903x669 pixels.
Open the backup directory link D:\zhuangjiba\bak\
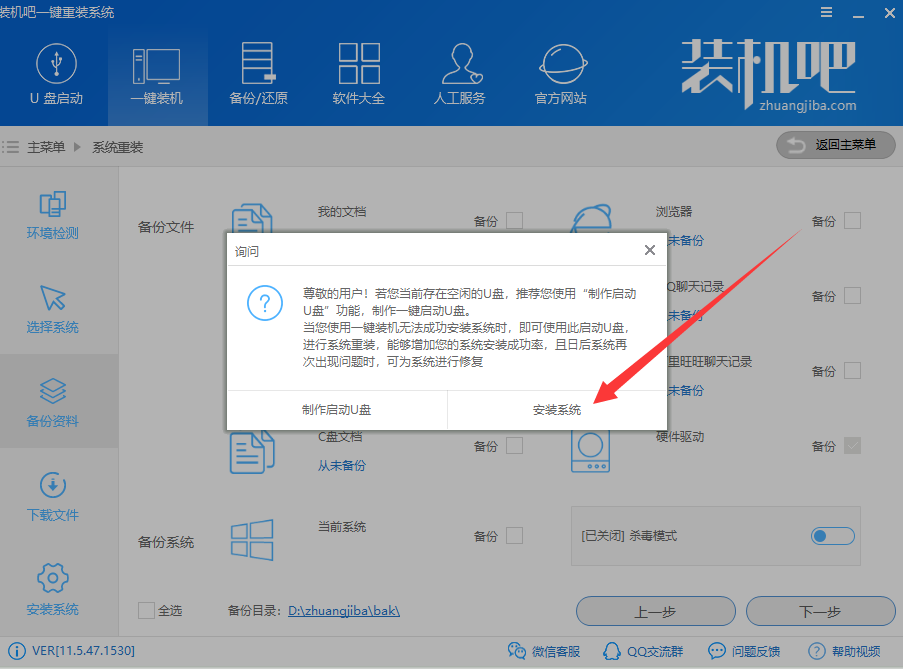343,611
